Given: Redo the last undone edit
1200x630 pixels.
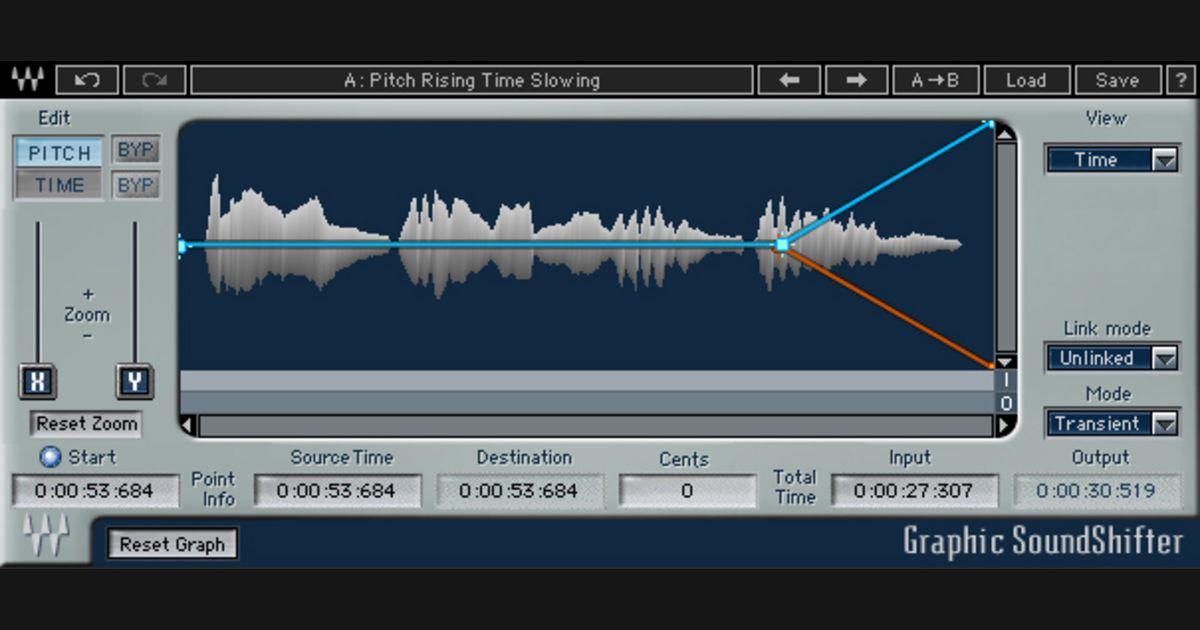Looking at the screenshot, I should pos(153,80).
